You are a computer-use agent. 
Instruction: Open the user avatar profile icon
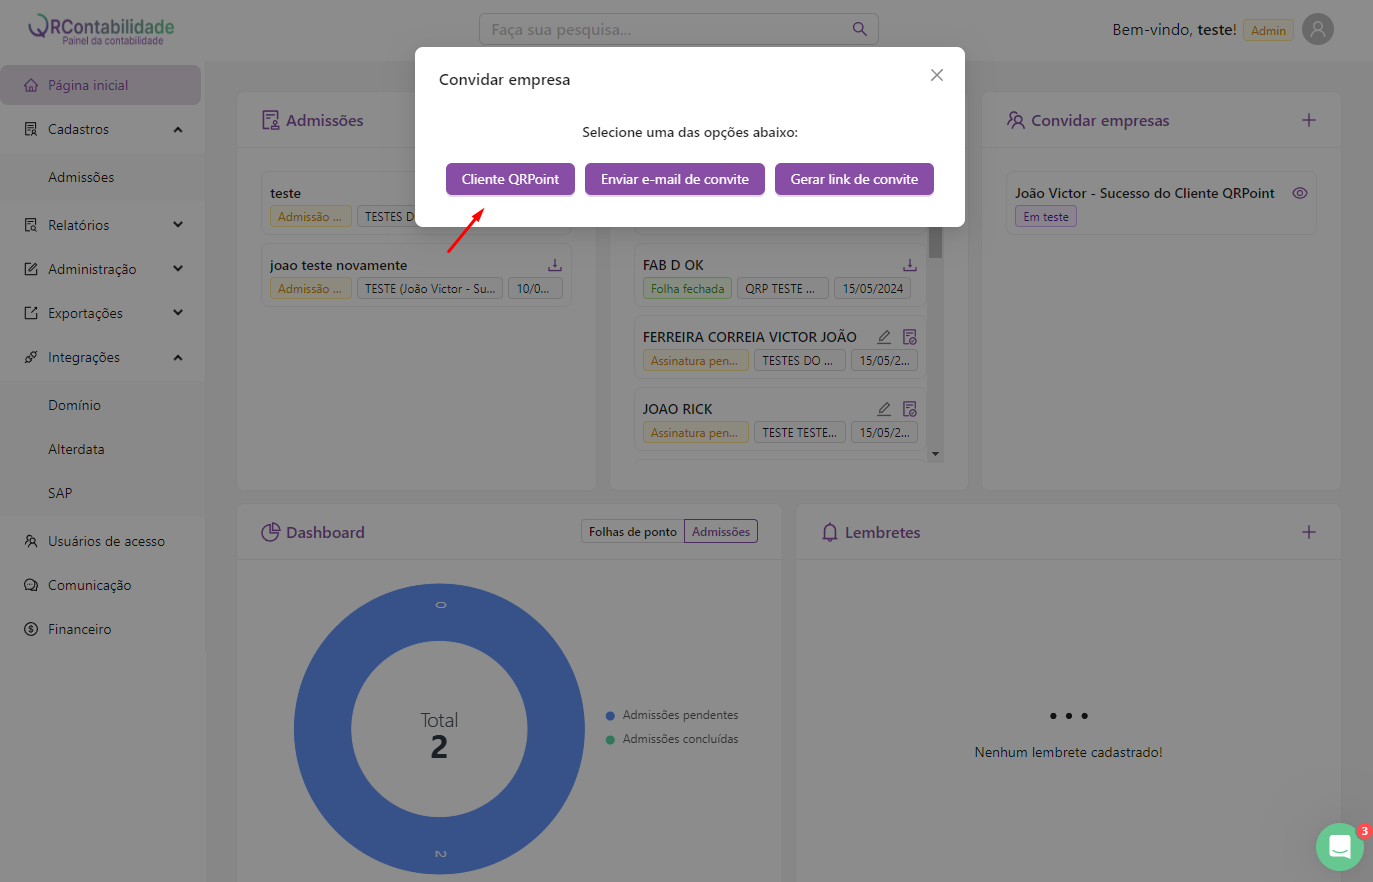(x=1317, y=30)
